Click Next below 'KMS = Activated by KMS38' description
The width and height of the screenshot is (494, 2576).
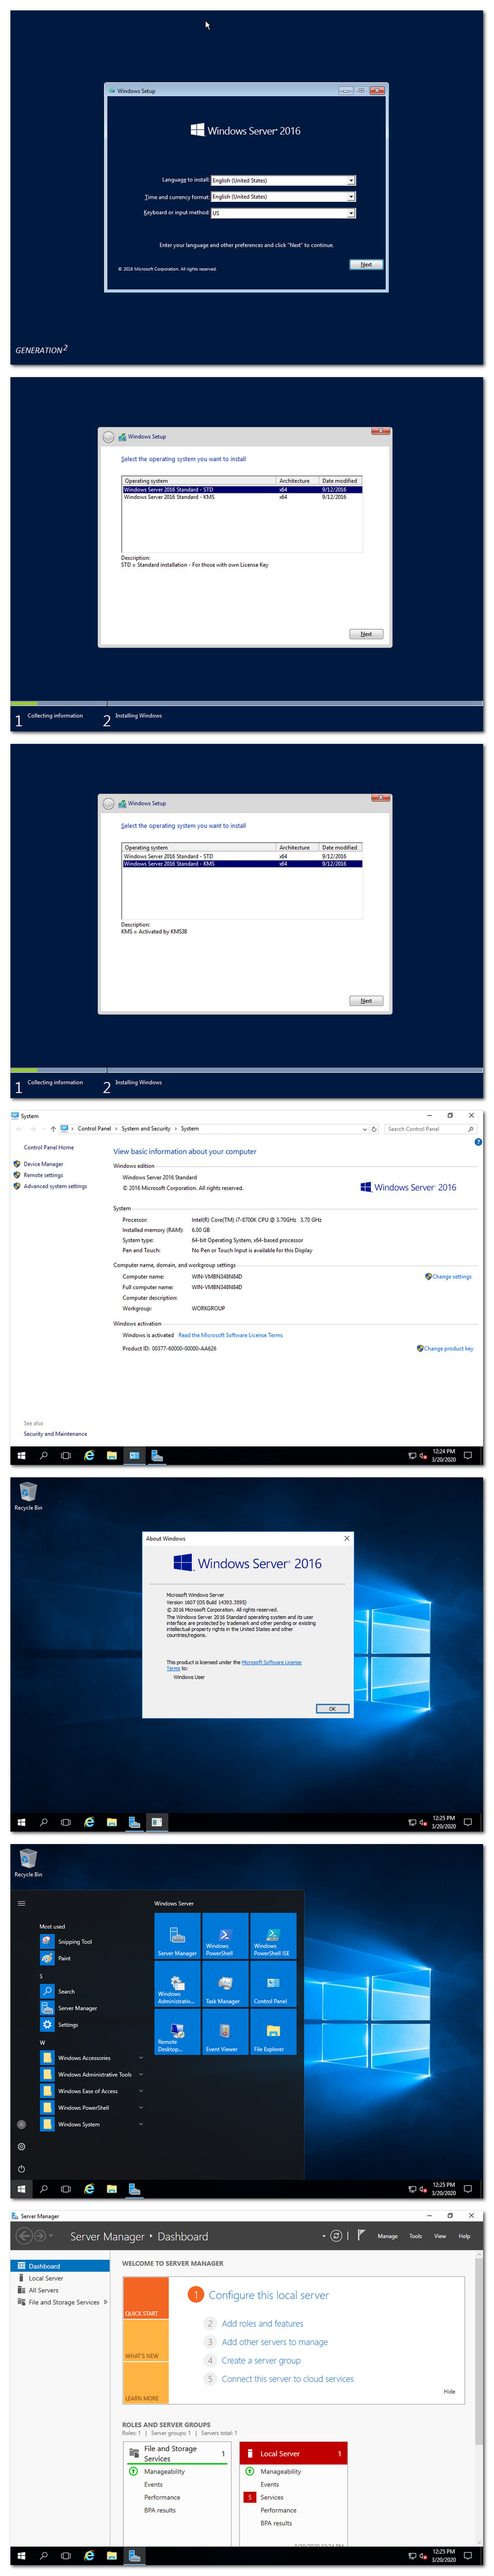366,1000
